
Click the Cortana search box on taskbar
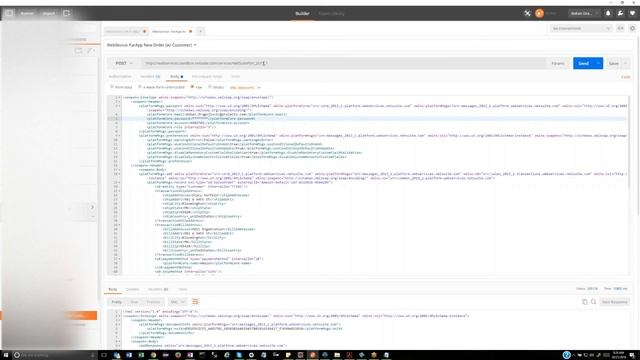(x=55, y=355)
